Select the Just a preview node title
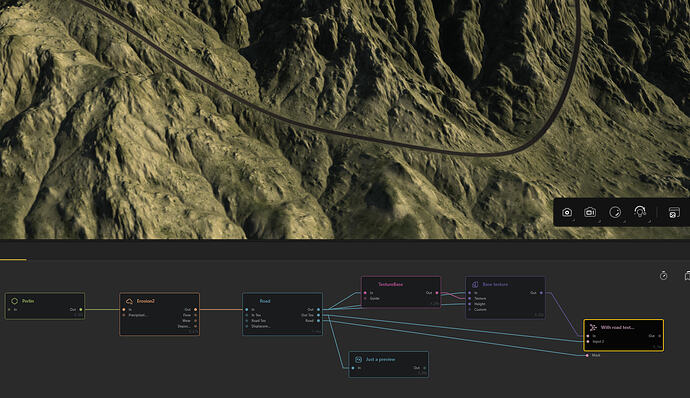 [380, 360]
